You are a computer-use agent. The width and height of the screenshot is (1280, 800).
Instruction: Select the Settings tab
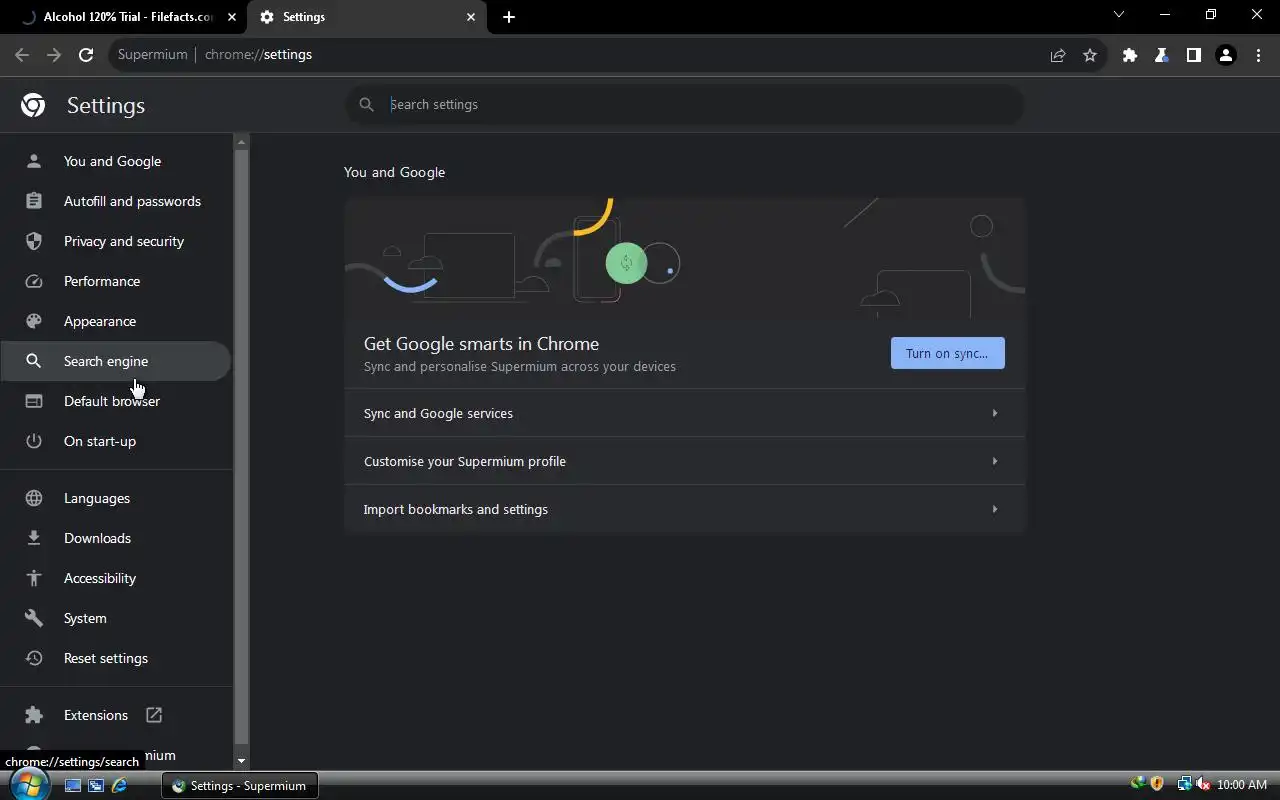click(366, 17)
